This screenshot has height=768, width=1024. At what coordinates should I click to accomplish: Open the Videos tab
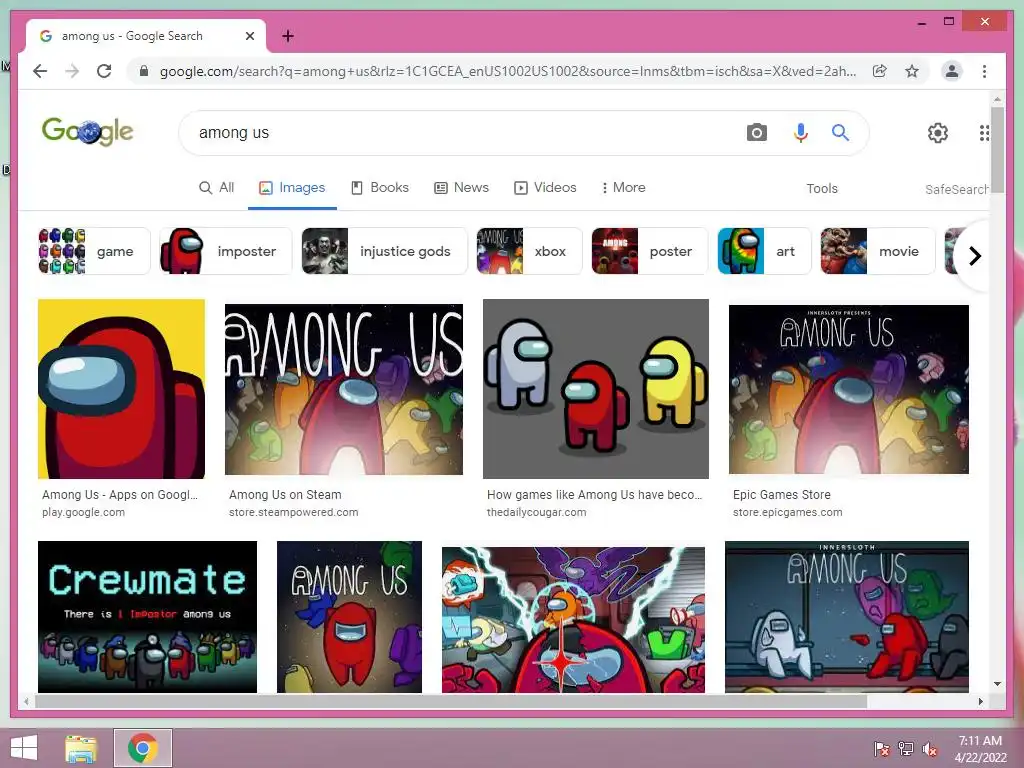tap(545, 188)
